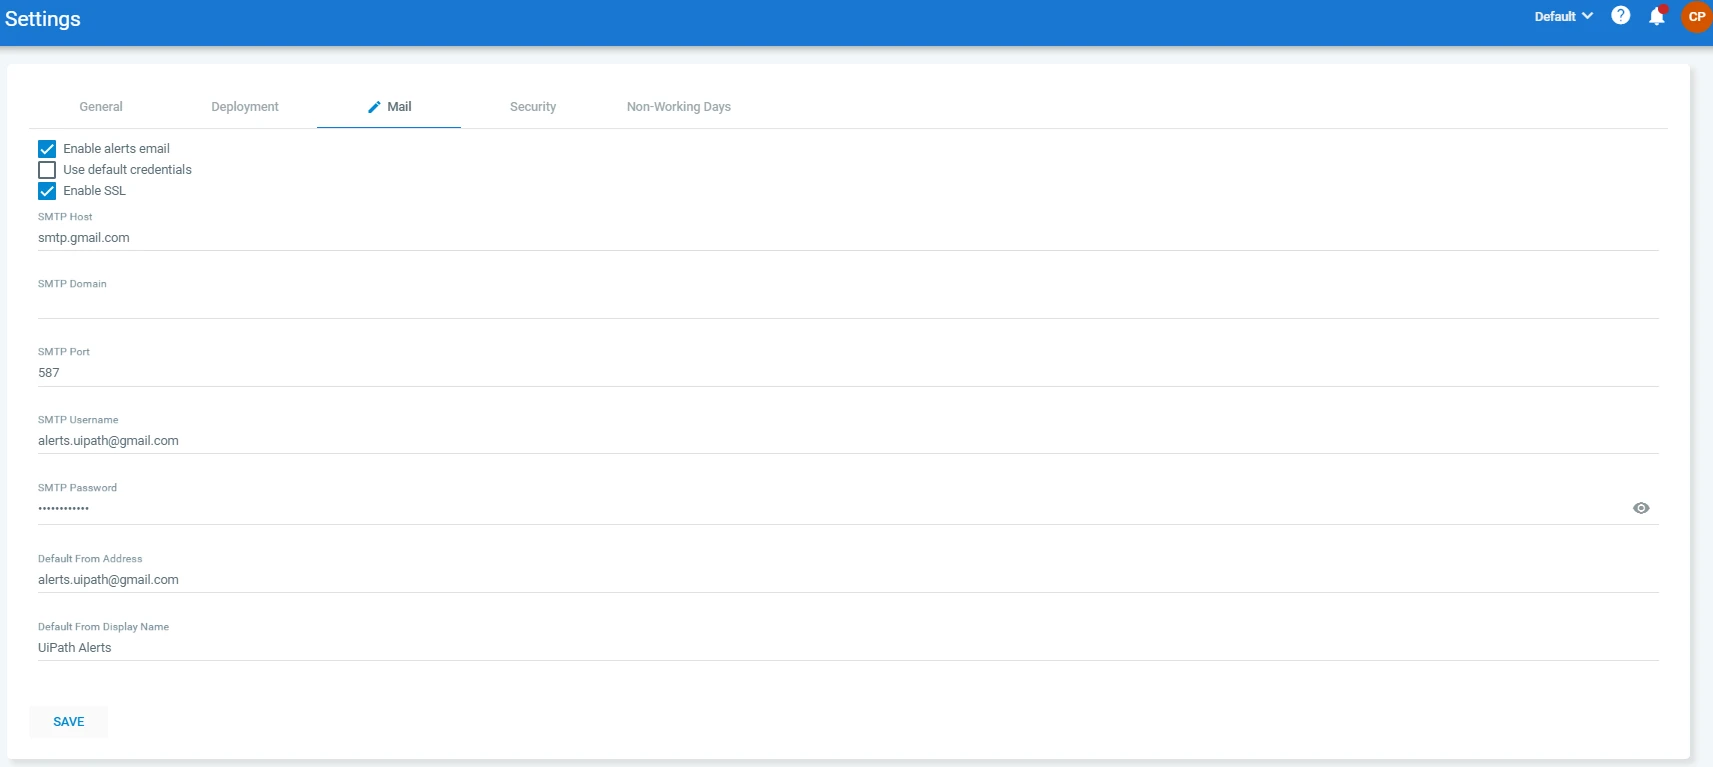Open the CP user avatar menu
1713x767 pixels.
tap(1696, 16)
